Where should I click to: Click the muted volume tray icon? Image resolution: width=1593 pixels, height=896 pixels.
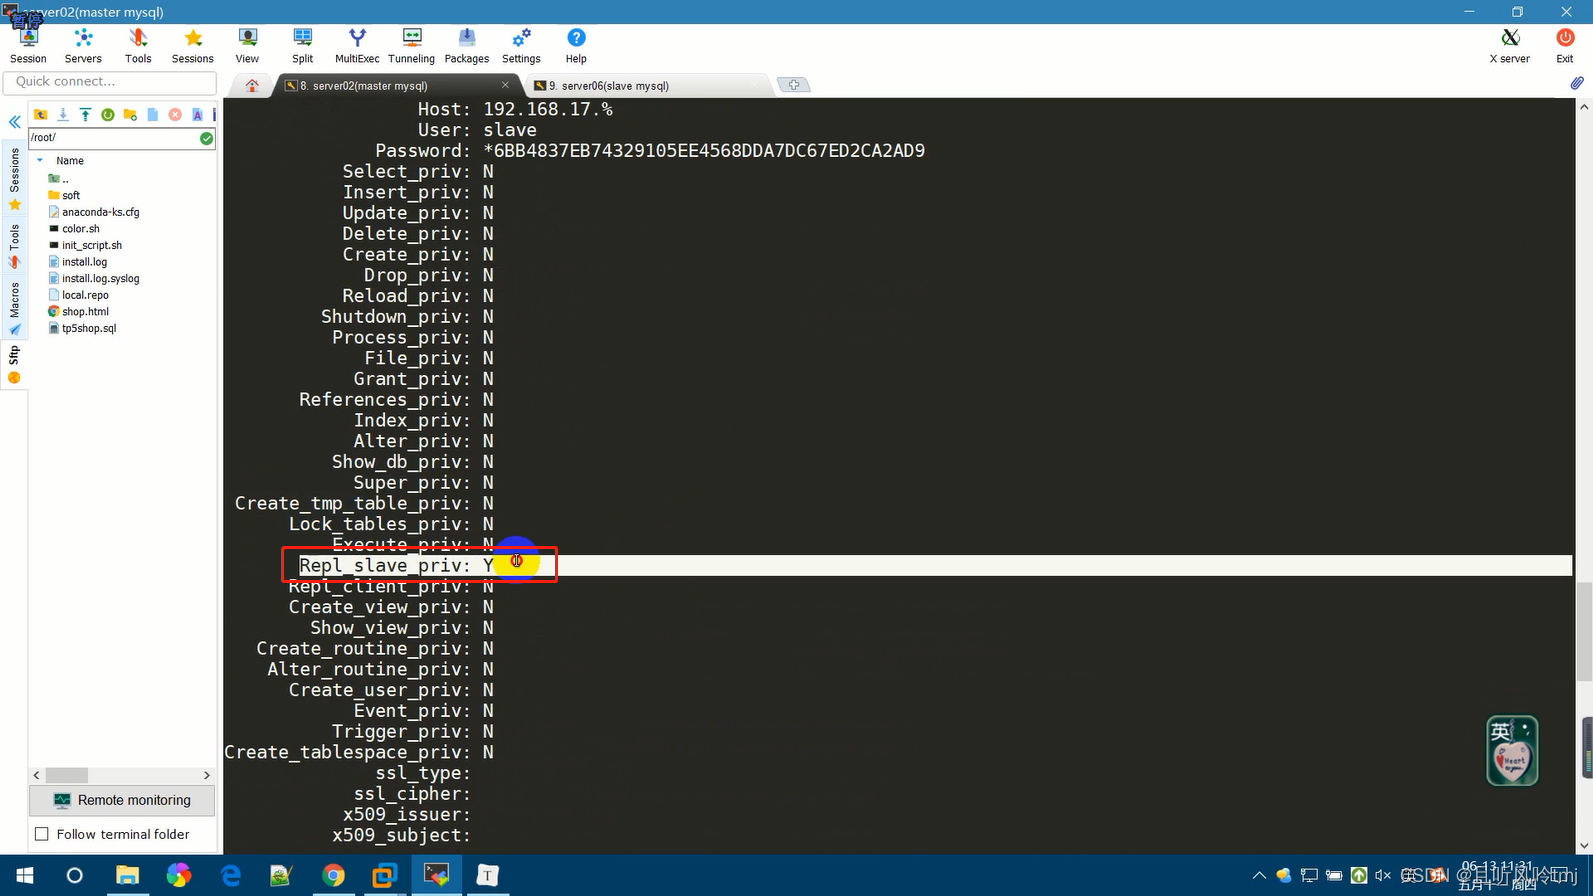click(x=1383, y=876)
